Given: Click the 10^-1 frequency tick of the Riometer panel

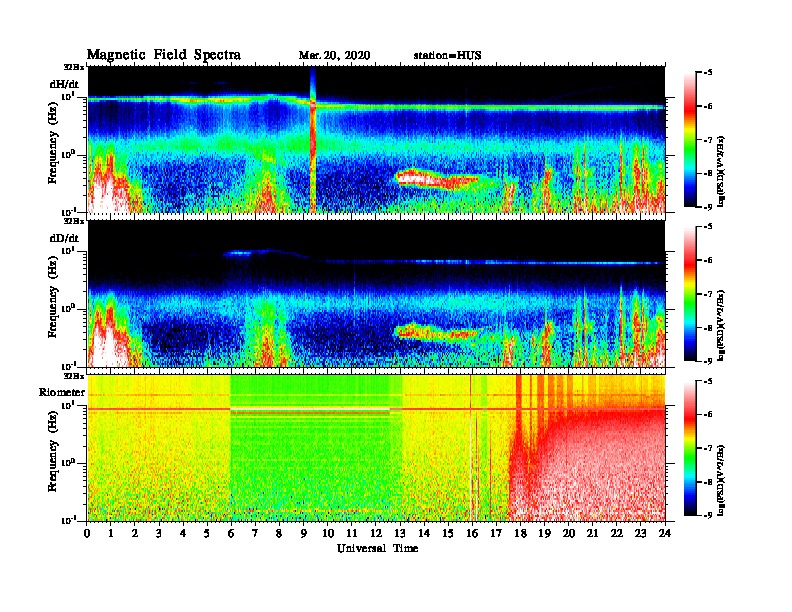Looking at the screenshot, I should [x=67, y=521].
